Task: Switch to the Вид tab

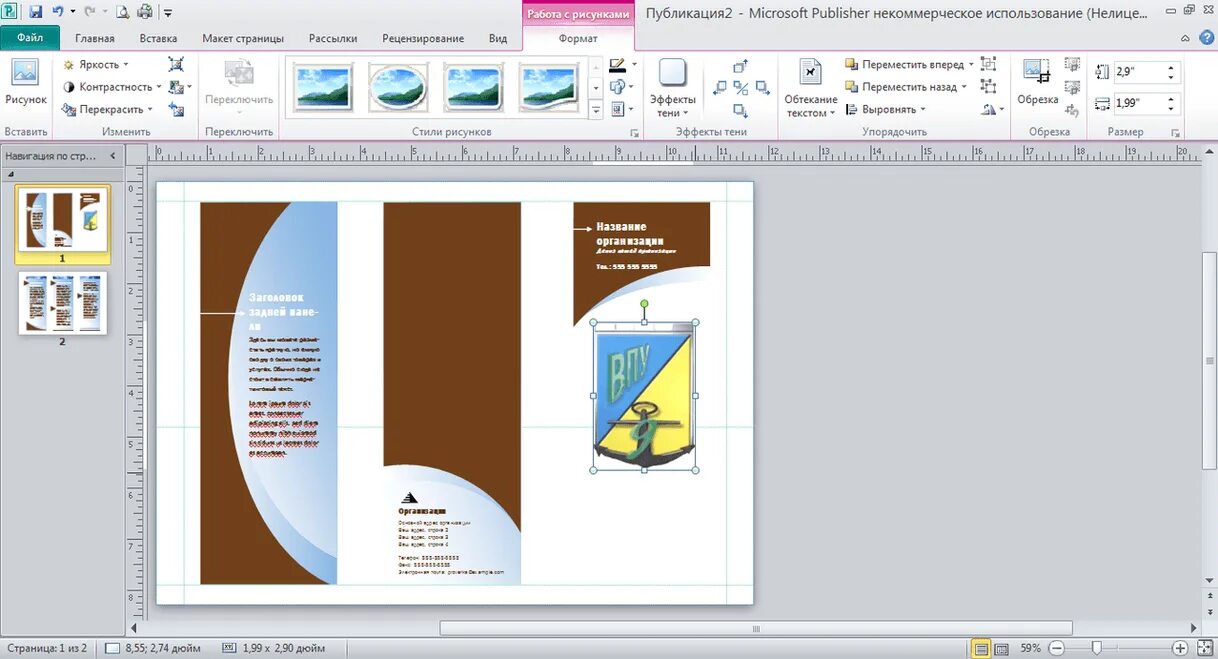Action: pos(498,38)
